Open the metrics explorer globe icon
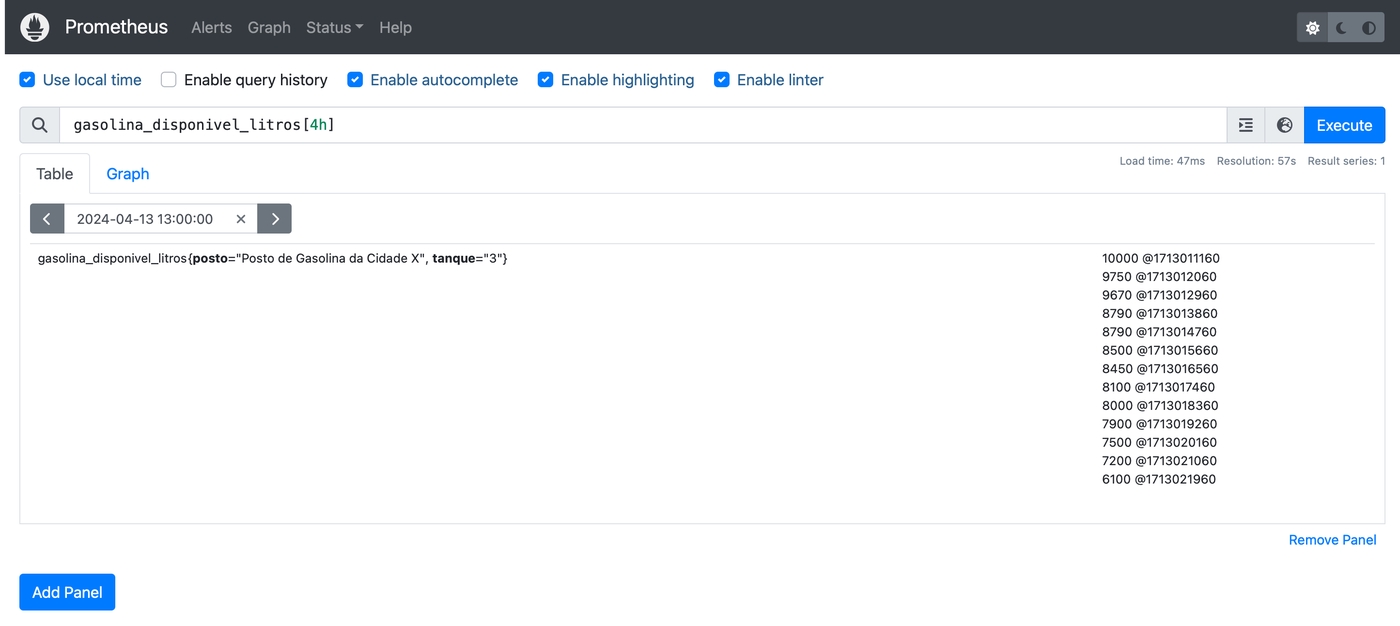 [x=1285, y=125]
